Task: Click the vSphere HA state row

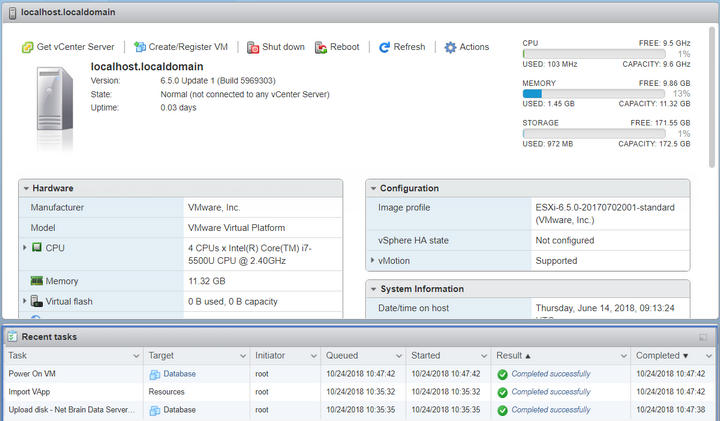Action: [x=528, y=240]
